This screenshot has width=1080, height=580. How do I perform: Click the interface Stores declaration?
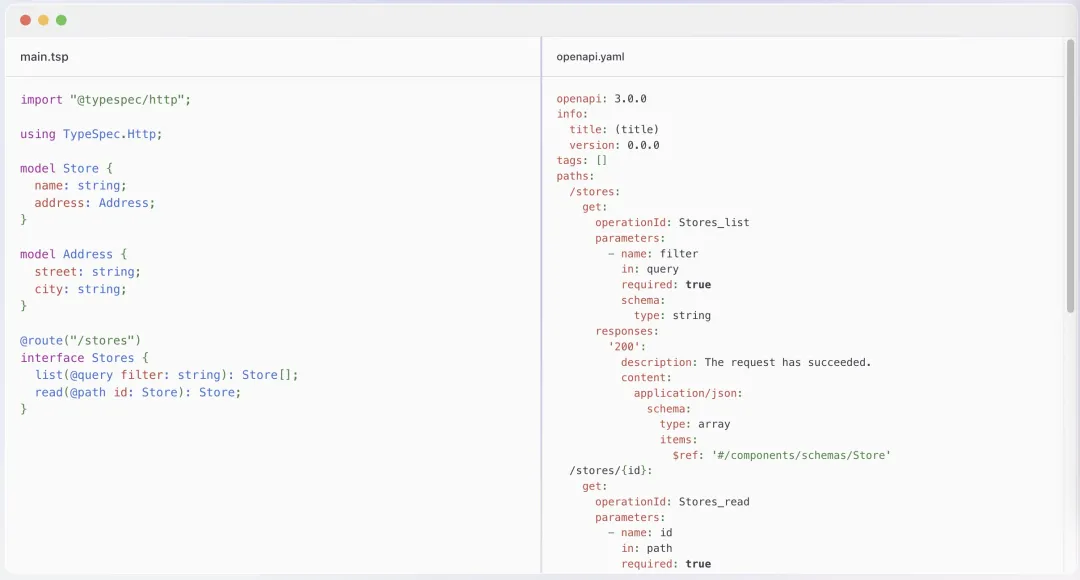[x=84, y=358]
